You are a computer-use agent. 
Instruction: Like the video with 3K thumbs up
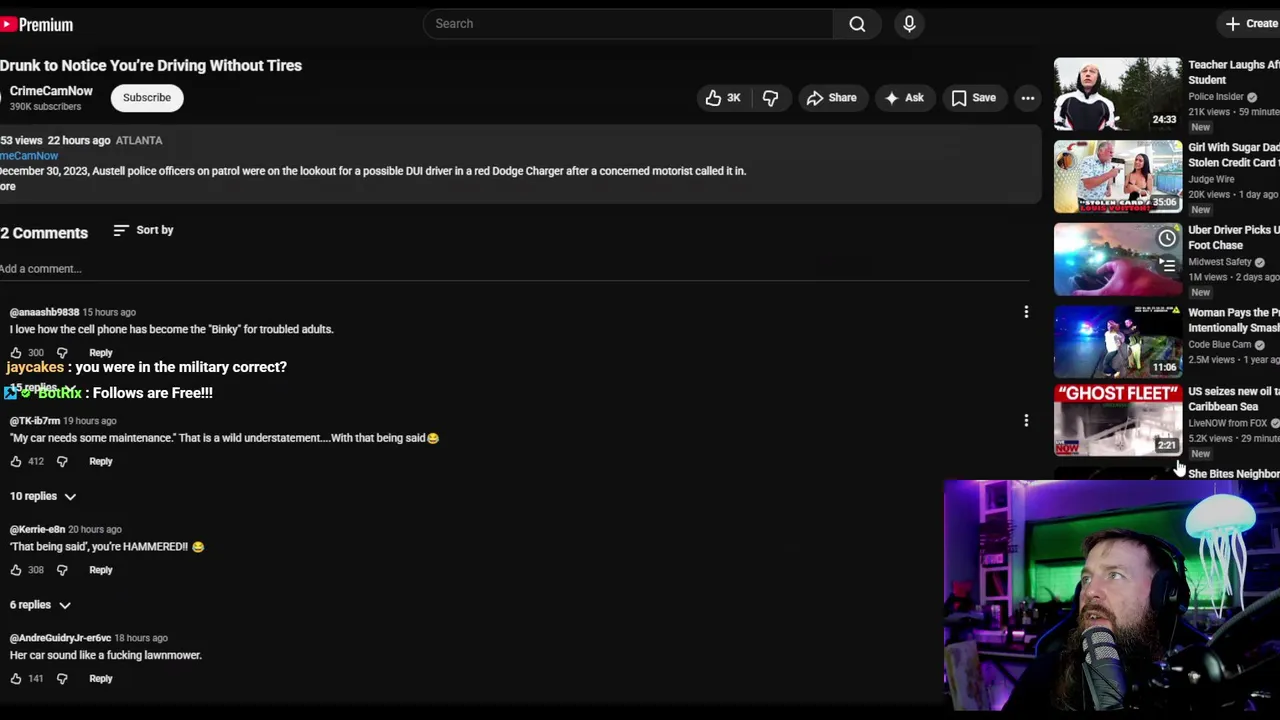click(723, 98)
